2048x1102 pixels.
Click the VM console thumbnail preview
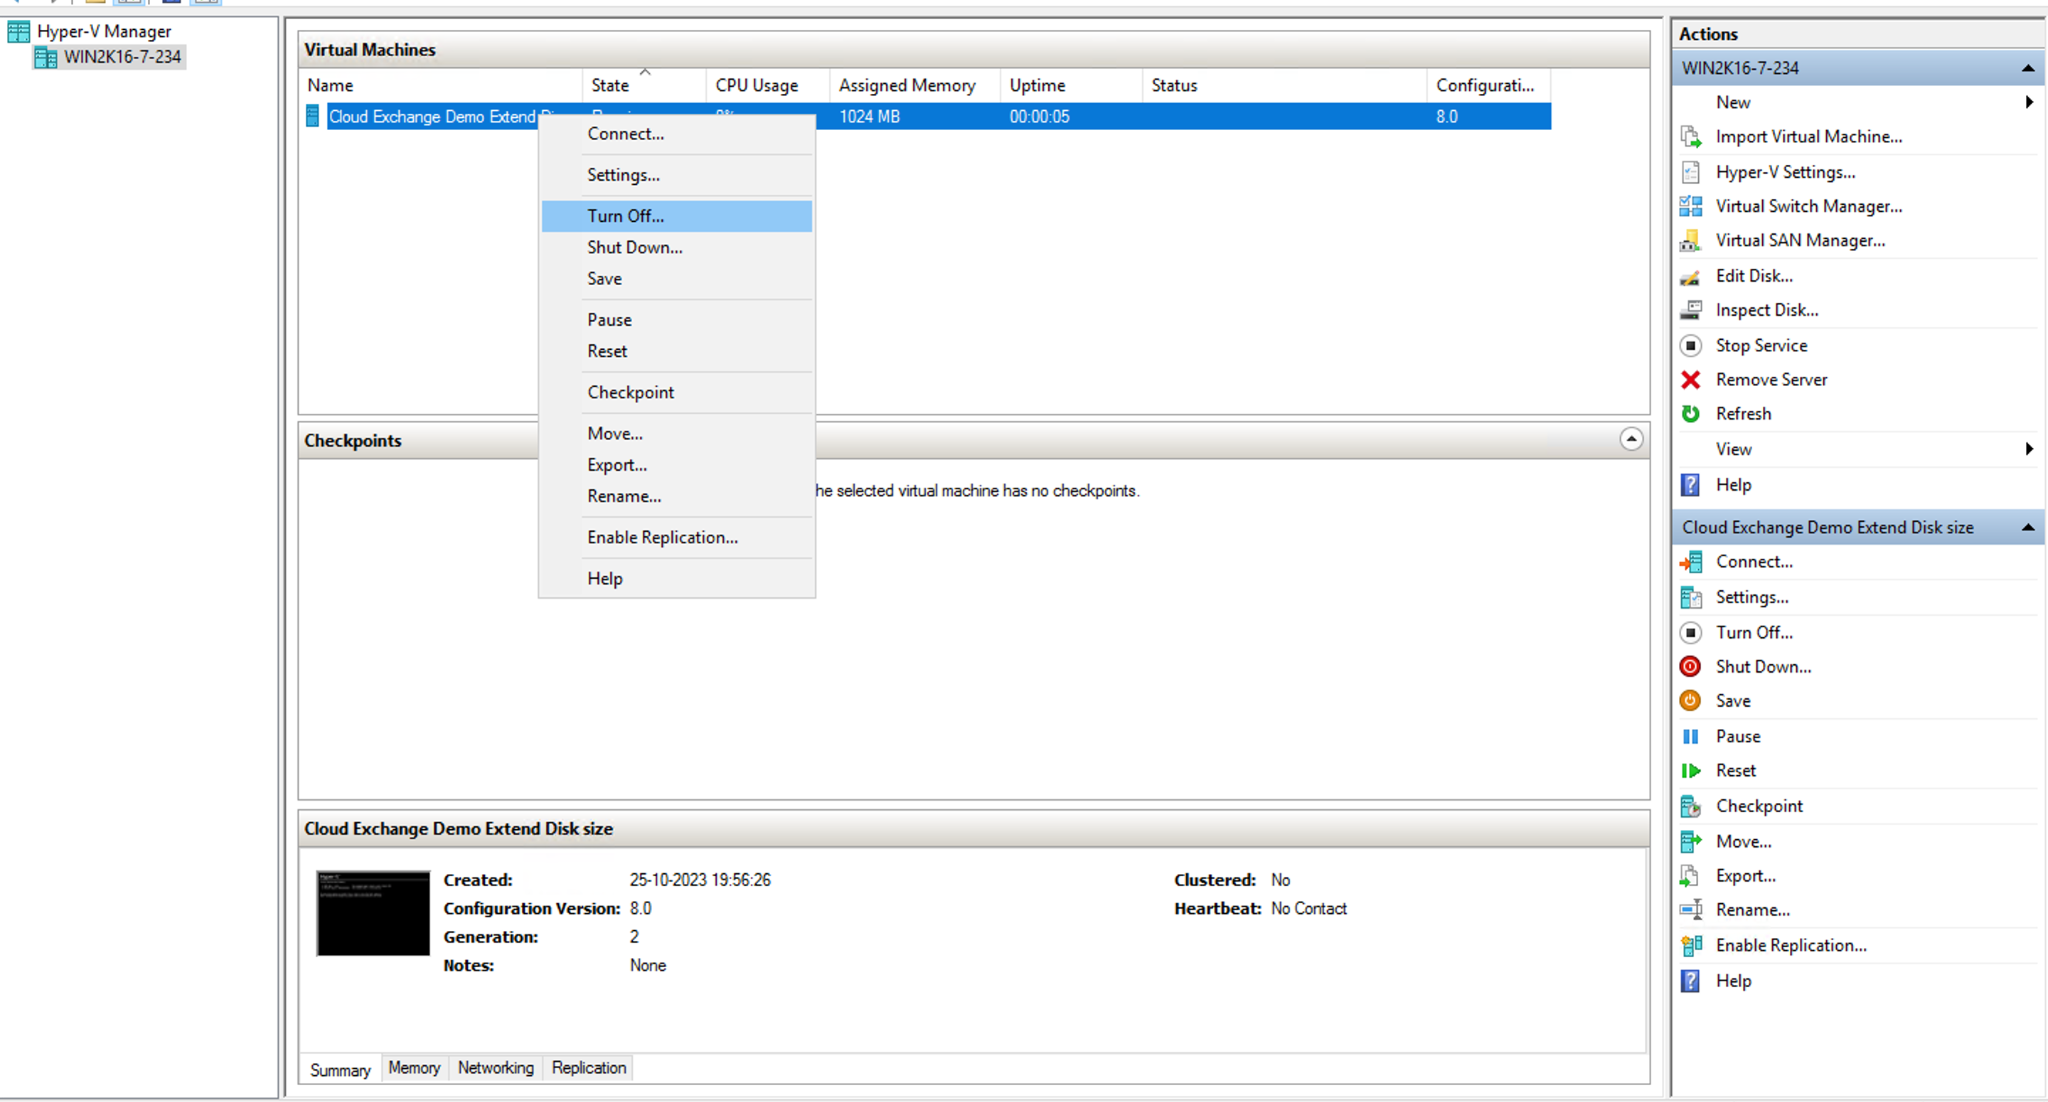[x=373, y=913]
